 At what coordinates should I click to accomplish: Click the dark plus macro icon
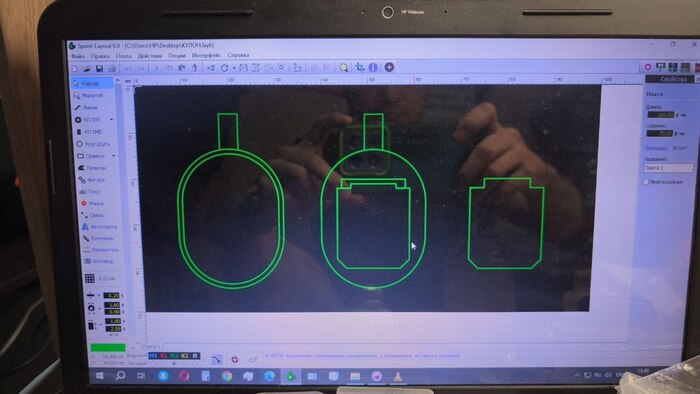[x=389, y=67]
